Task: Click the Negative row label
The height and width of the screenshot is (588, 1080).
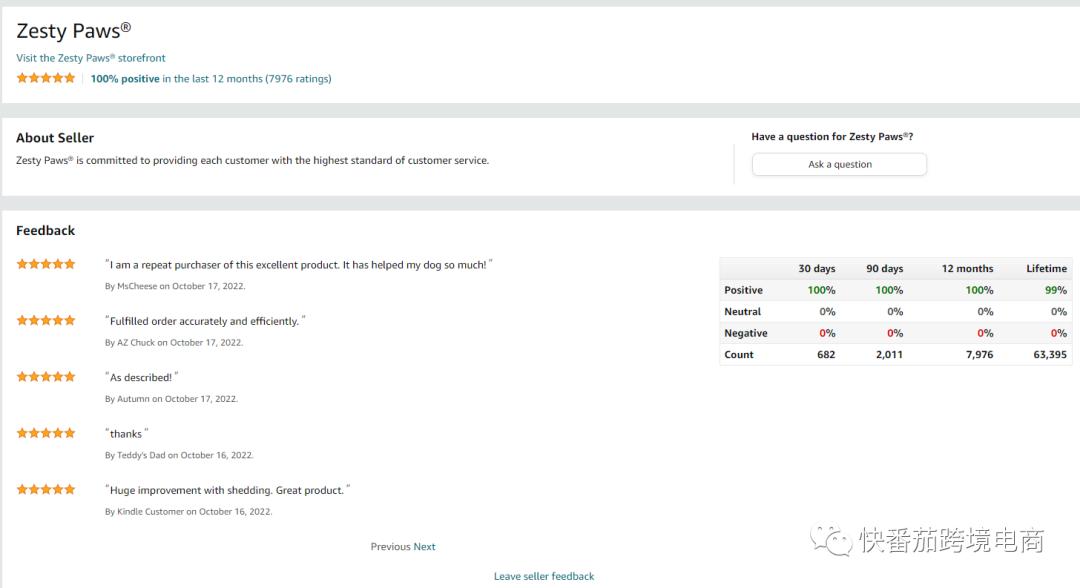Action: 745,333
